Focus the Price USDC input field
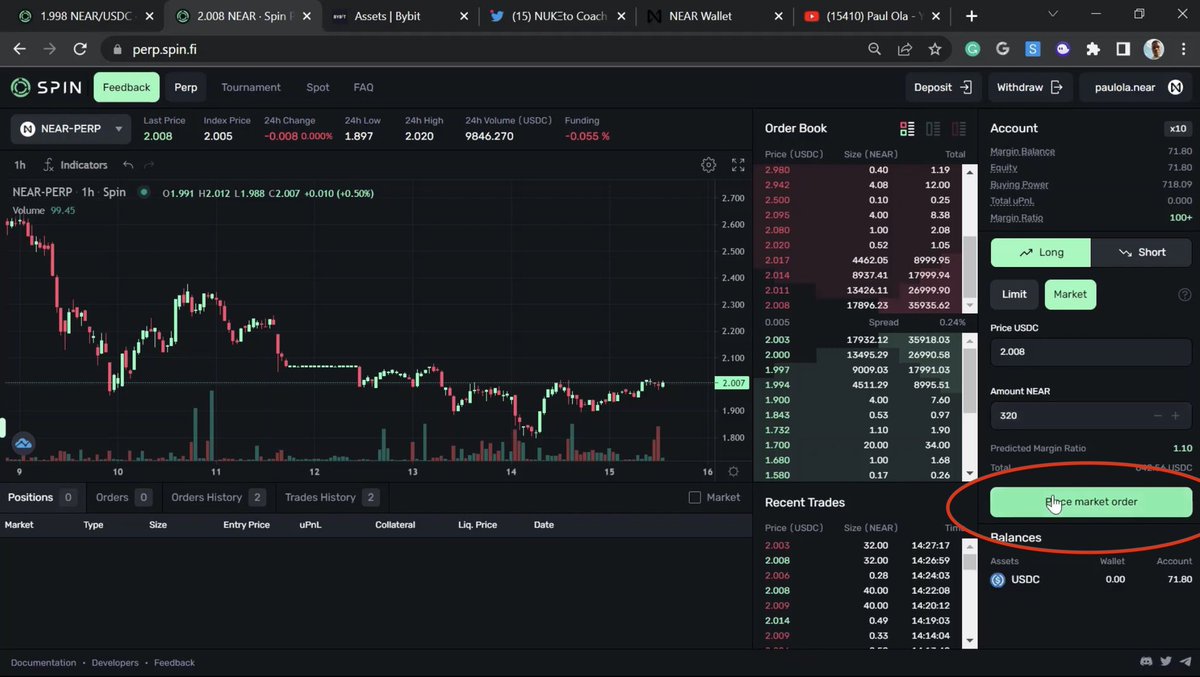This screenshot has width=1200, height=677. [1091, 352]
